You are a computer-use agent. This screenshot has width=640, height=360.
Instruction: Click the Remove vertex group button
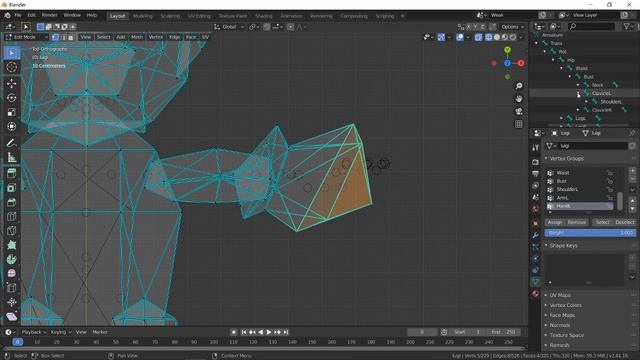coord(577,222)
